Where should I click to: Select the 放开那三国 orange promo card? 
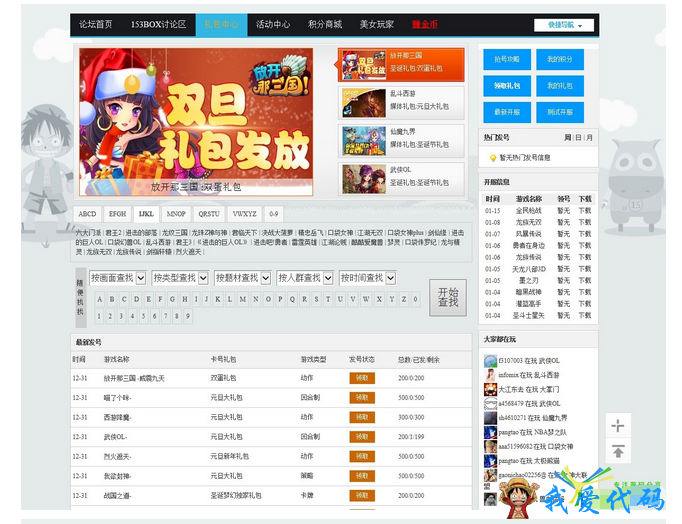tap(401, 65)
